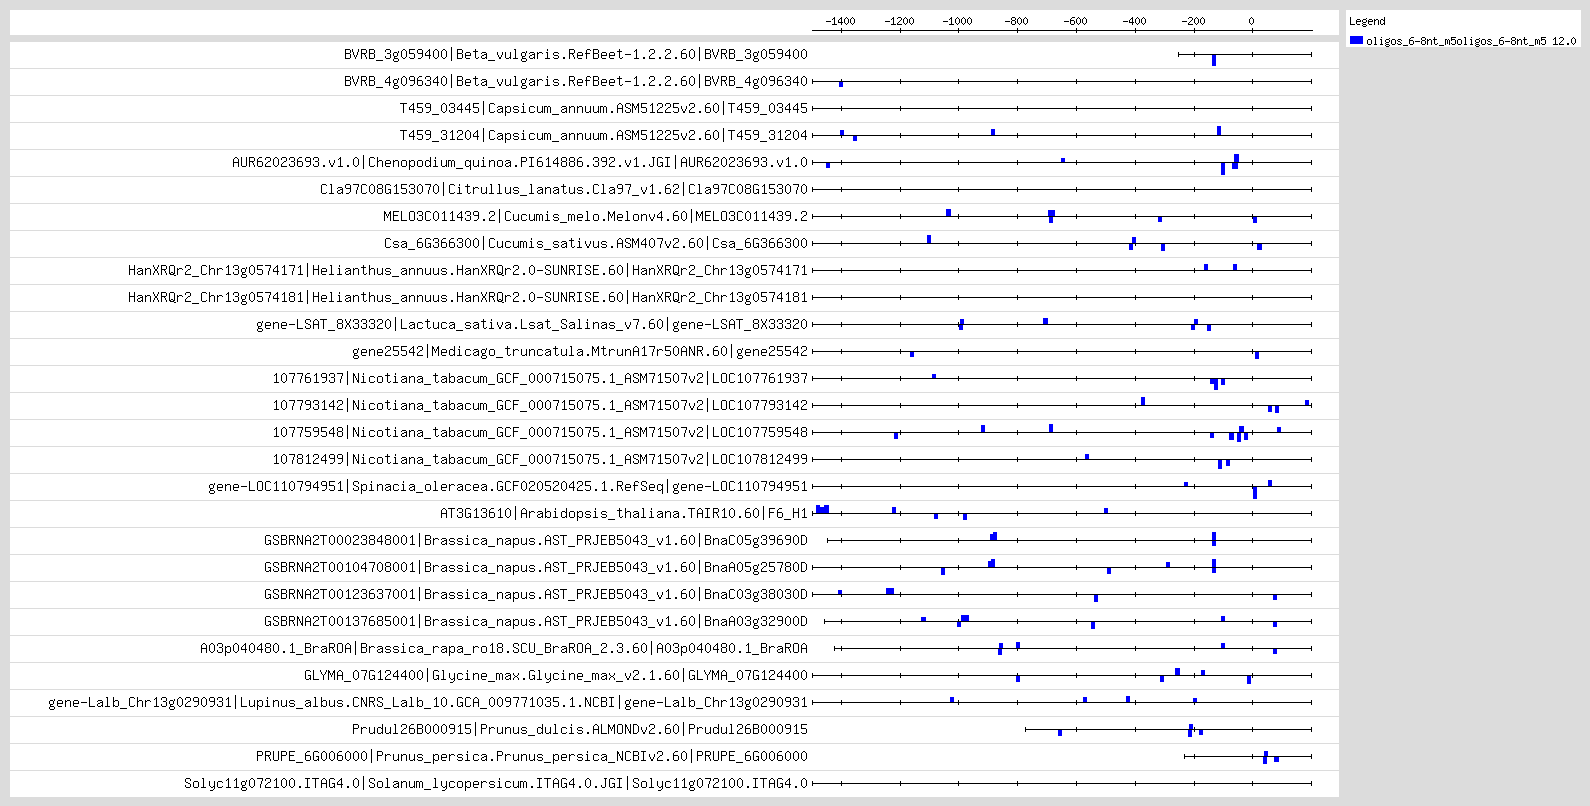Click the Prudul26B000915 Prunus_dulcis label

click(x=580, y=729)
